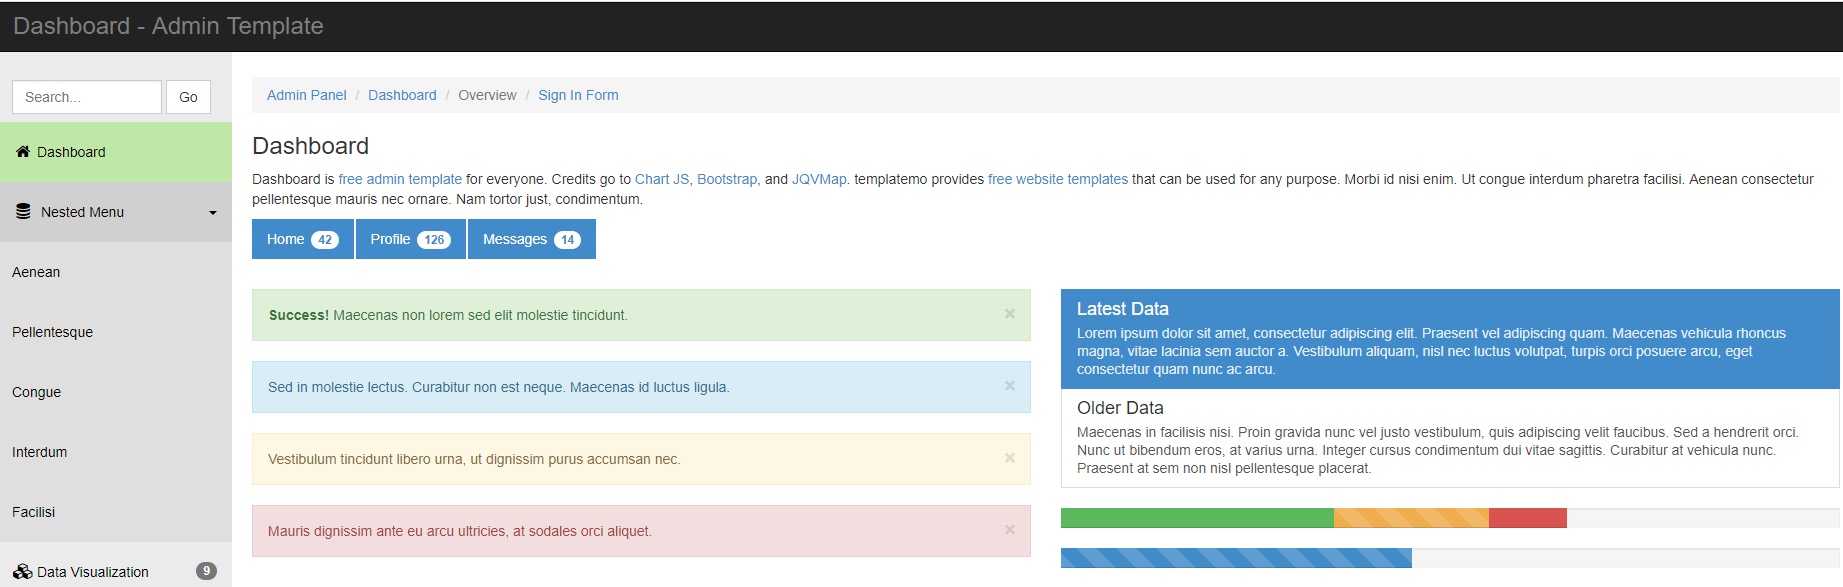Viewport: 1843px width, 587px height.
Task: Open the Profile tab with 126 badge
Action: [x=410, y=239]
